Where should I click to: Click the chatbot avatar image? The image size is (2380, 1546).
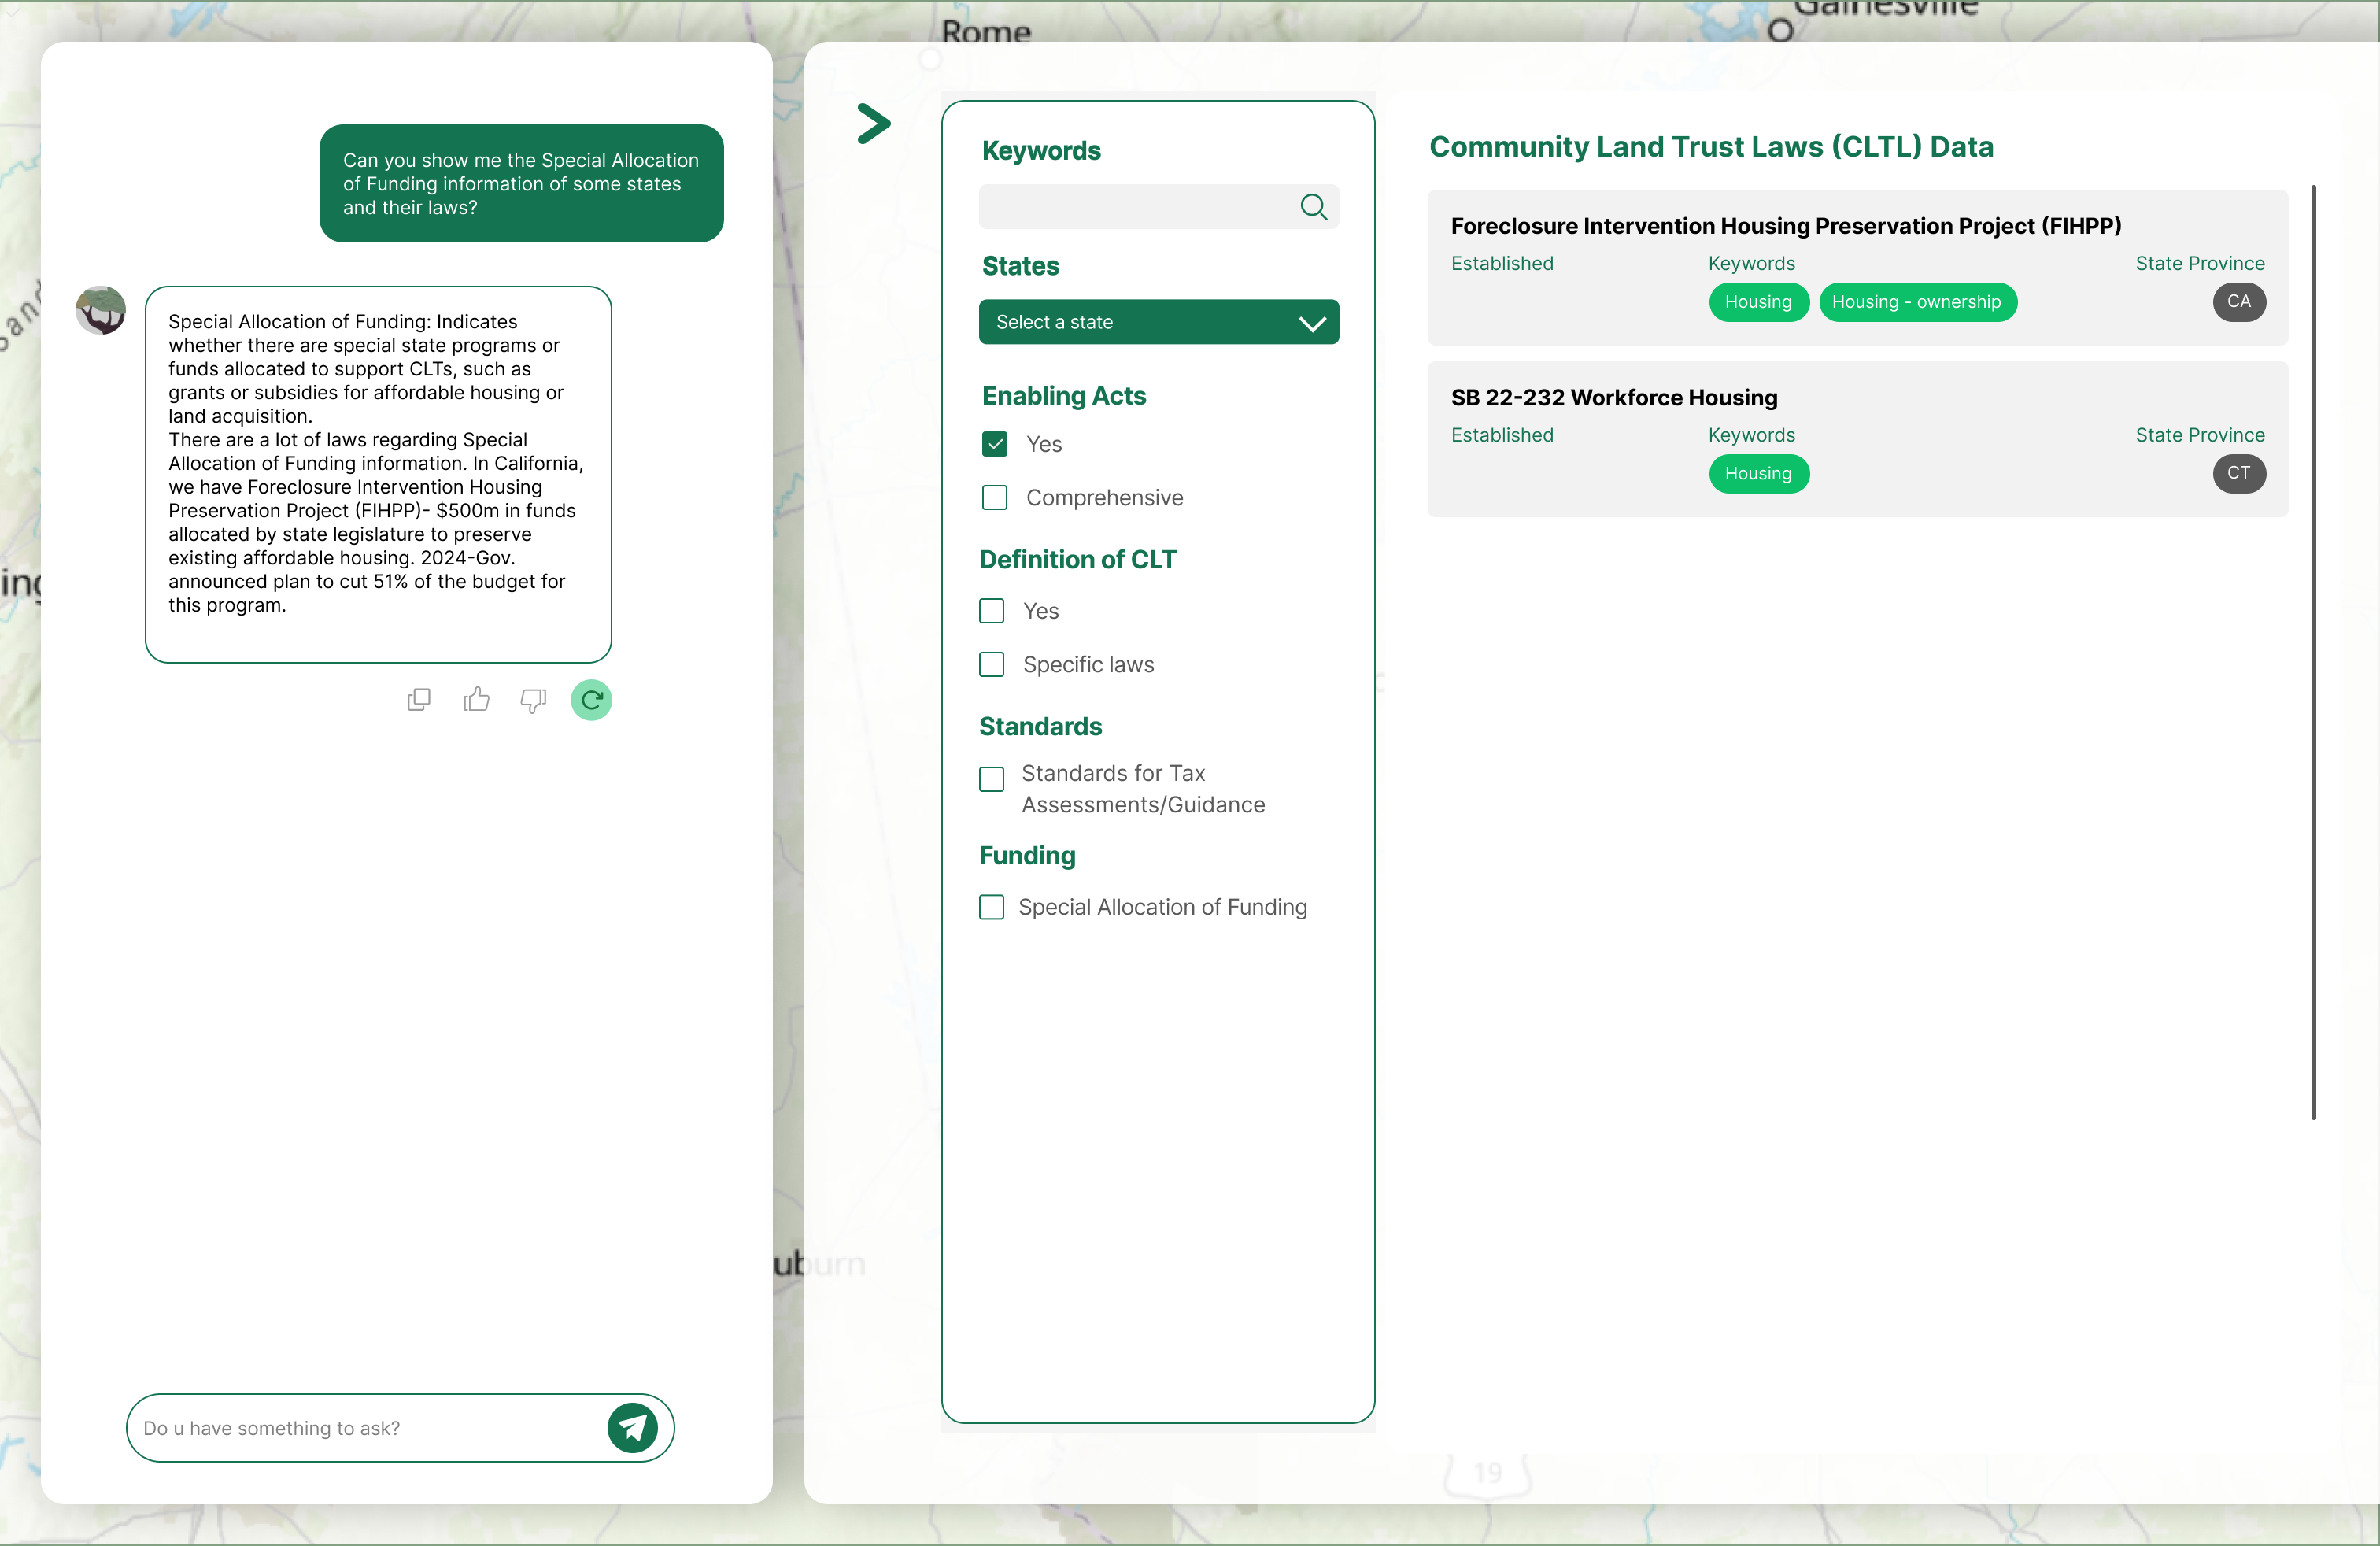(x=101, y=311)
